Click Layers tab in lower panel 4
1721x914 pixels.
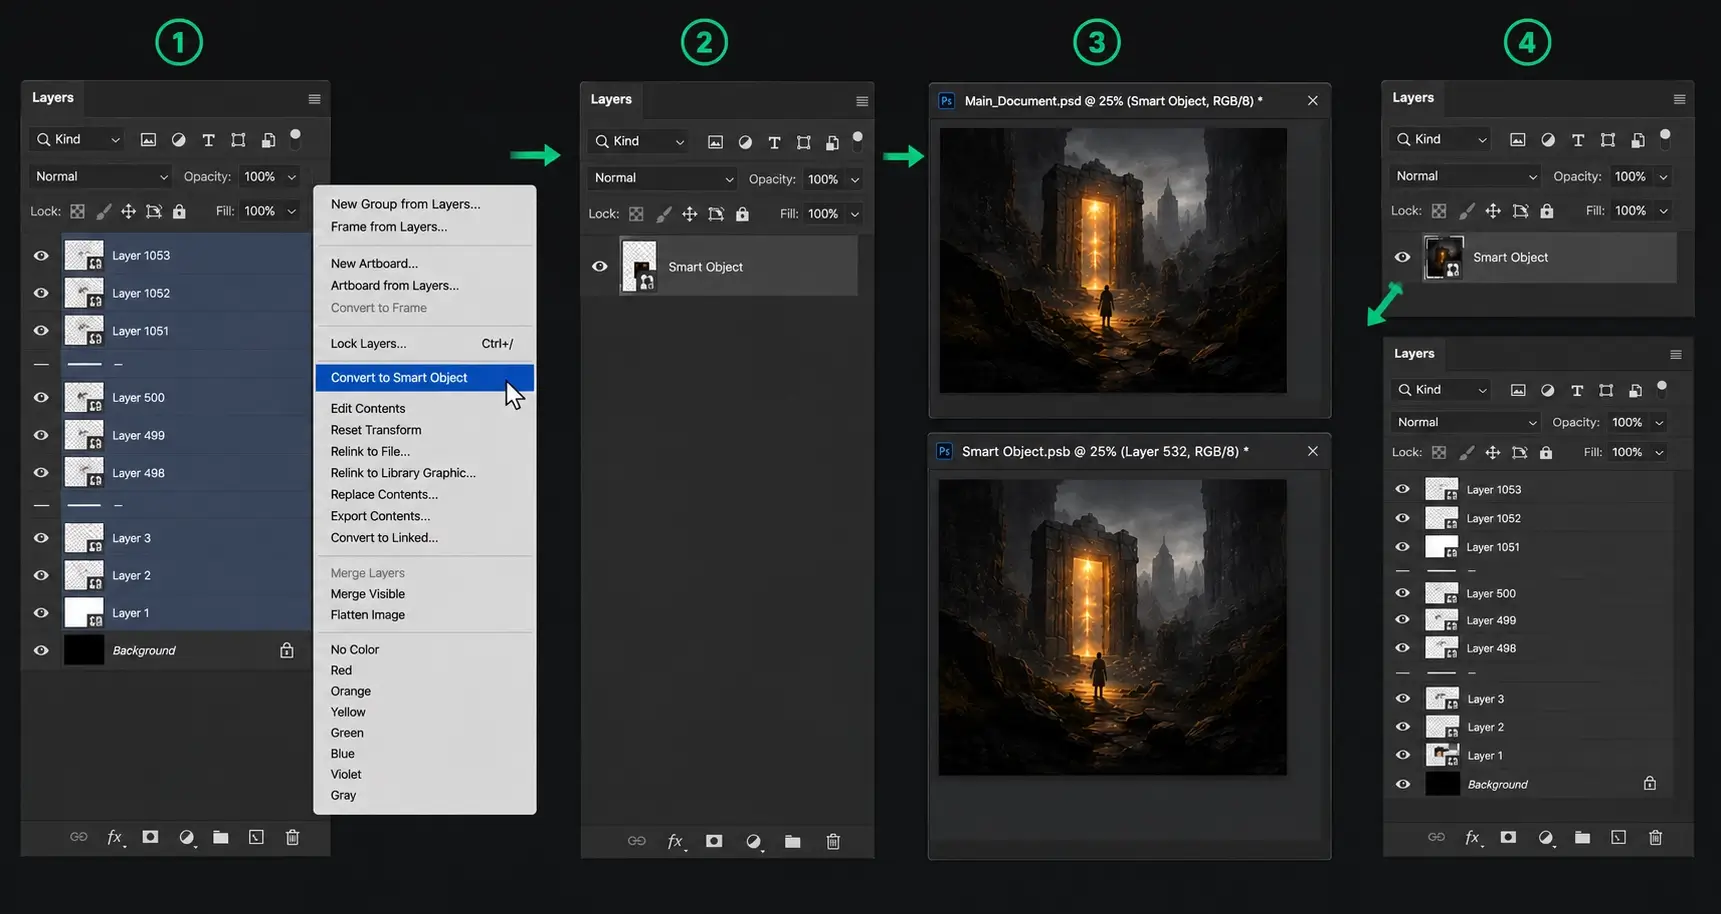pos(1414,354)
